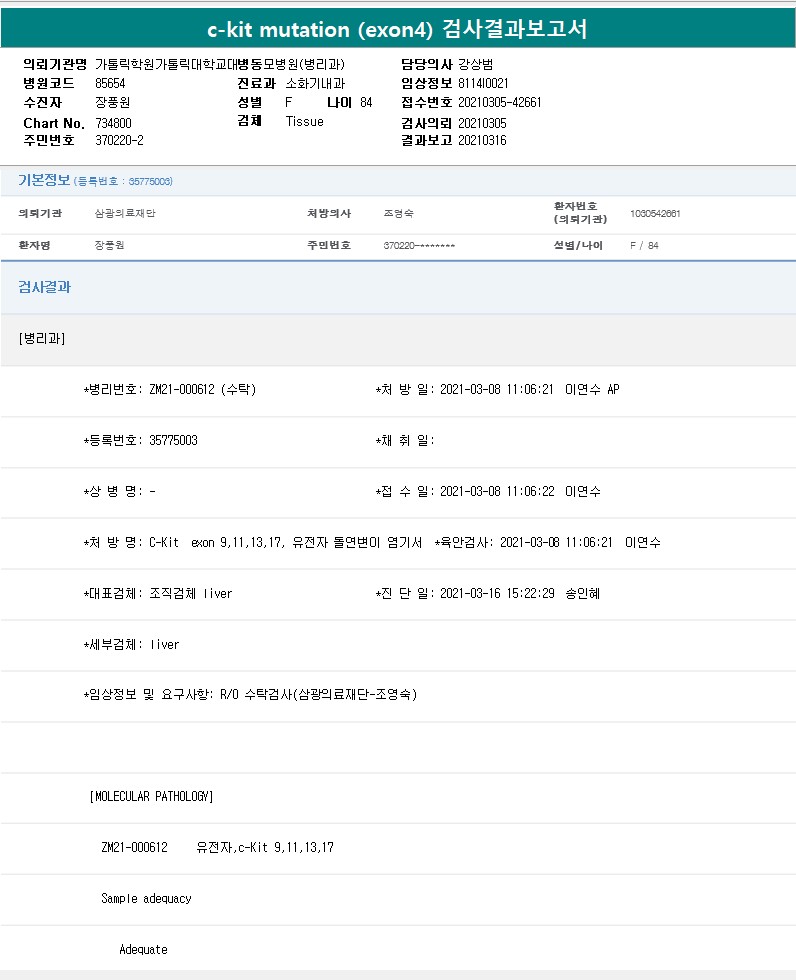Image resolution: width=796 pixels, height=980 pixels.
Task: Click the Adequate result text
Action: [143, 949]
